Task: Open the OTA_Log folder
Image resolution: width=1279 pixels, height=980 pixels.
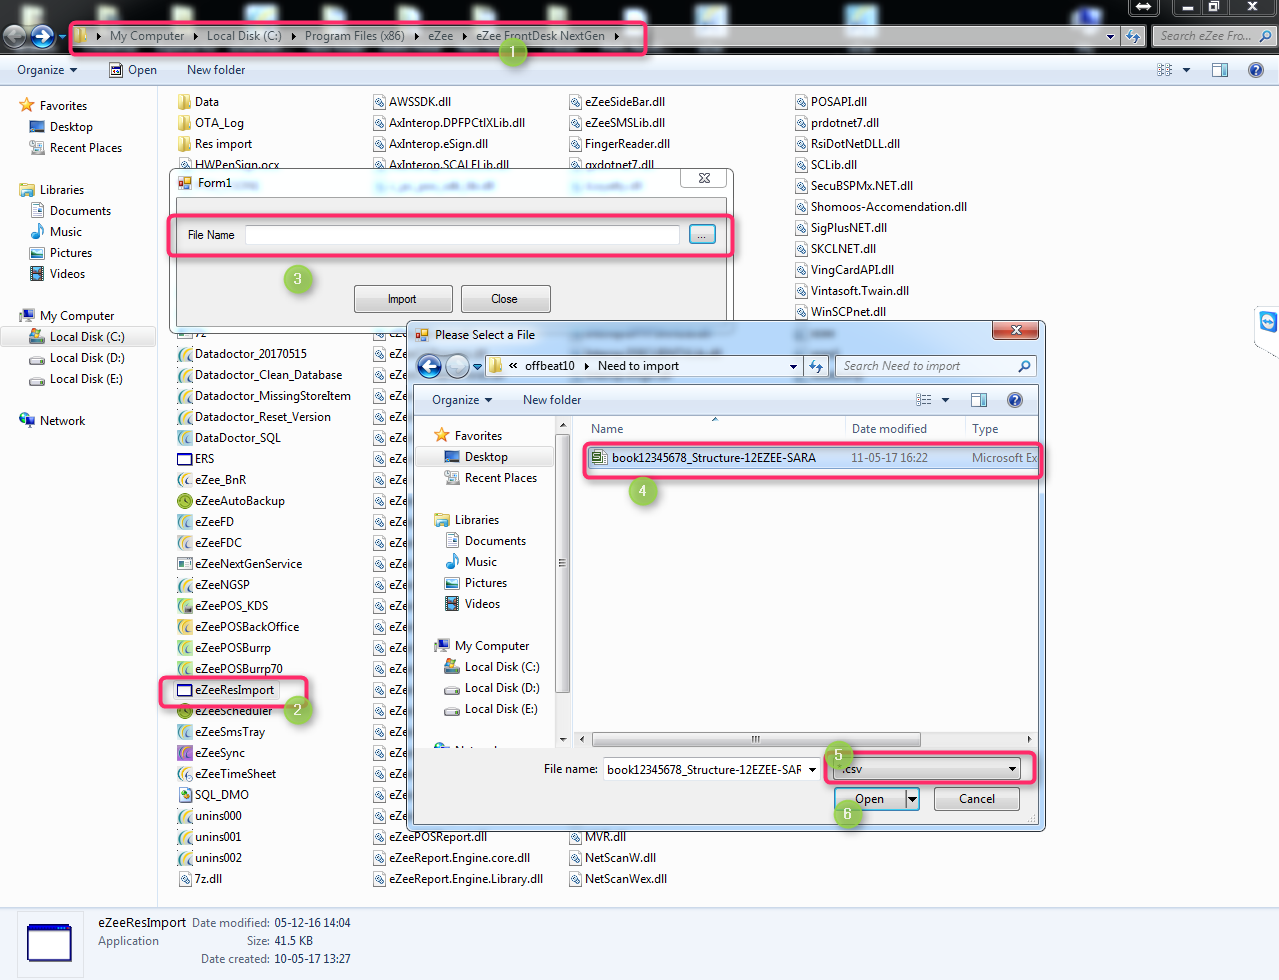Action: (x=210, y=123)
